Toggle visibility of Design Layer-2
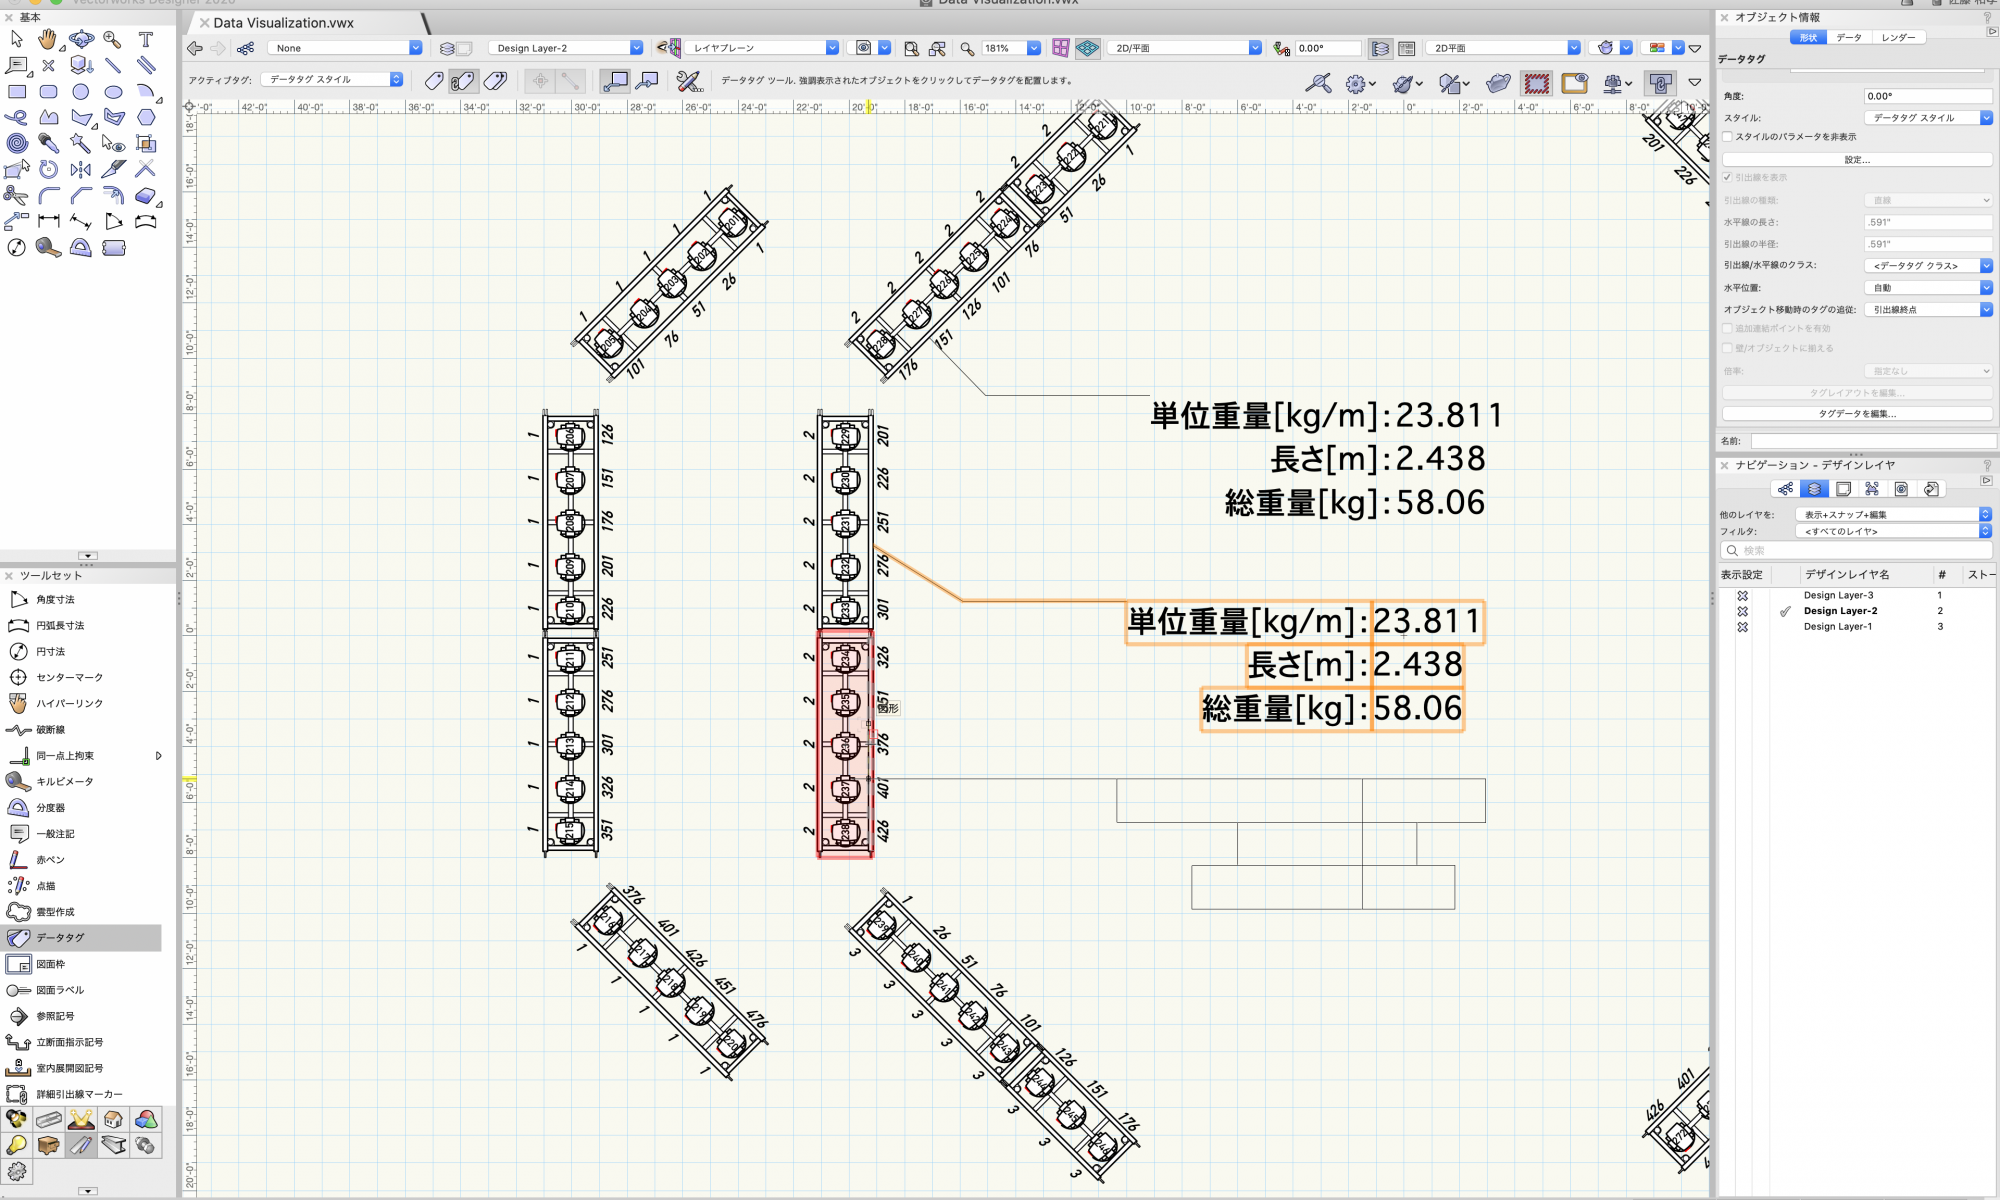 point(1742,611)
